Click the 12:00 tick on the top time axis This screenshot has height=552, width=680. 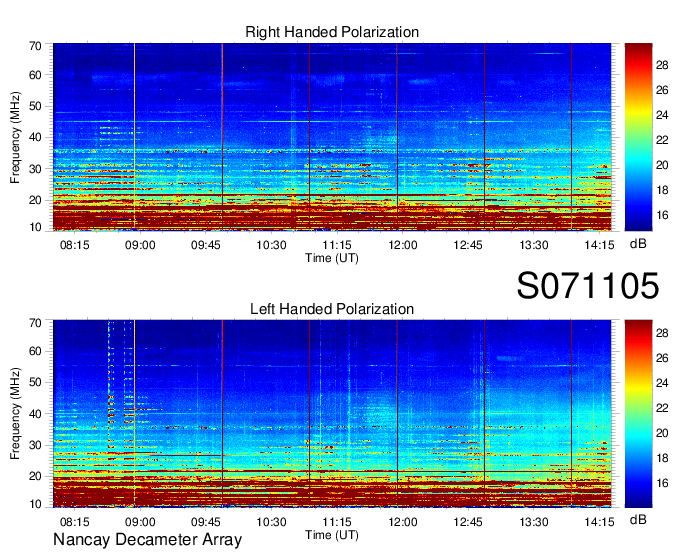coord(402,245)
